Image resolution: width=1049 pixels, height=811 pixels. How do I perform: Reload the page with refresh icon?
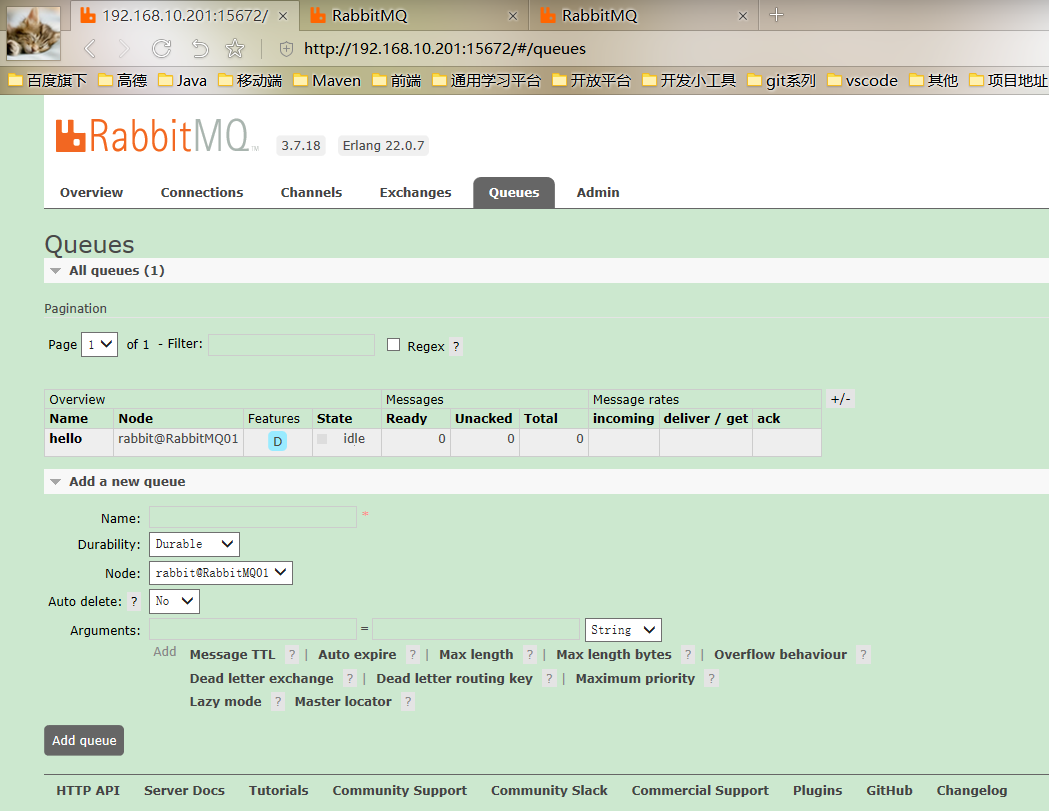click(x=161, y=48)
